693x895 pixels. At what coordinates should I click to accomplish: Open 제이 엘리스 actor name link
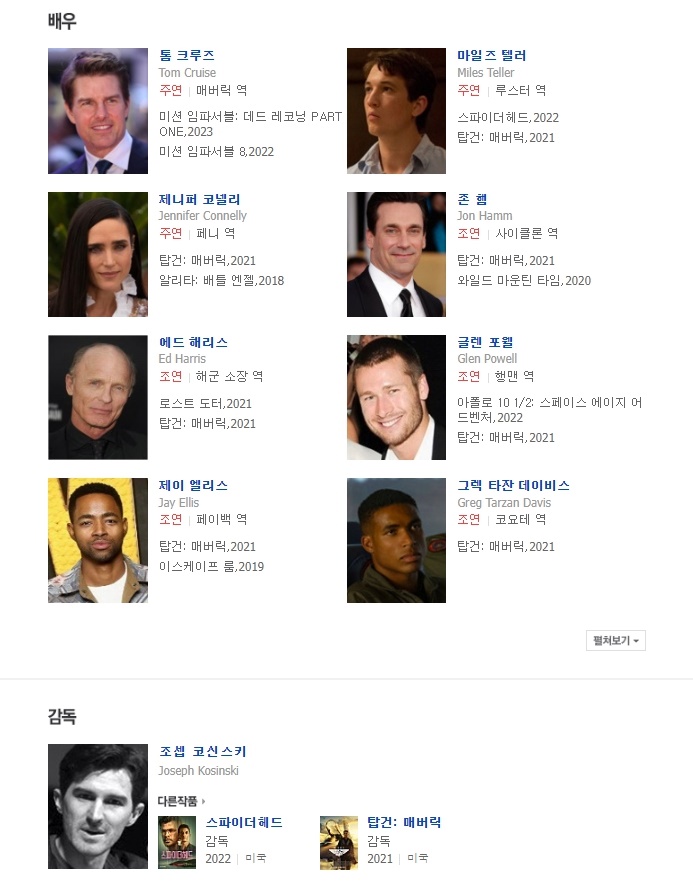tap(193, 486)
